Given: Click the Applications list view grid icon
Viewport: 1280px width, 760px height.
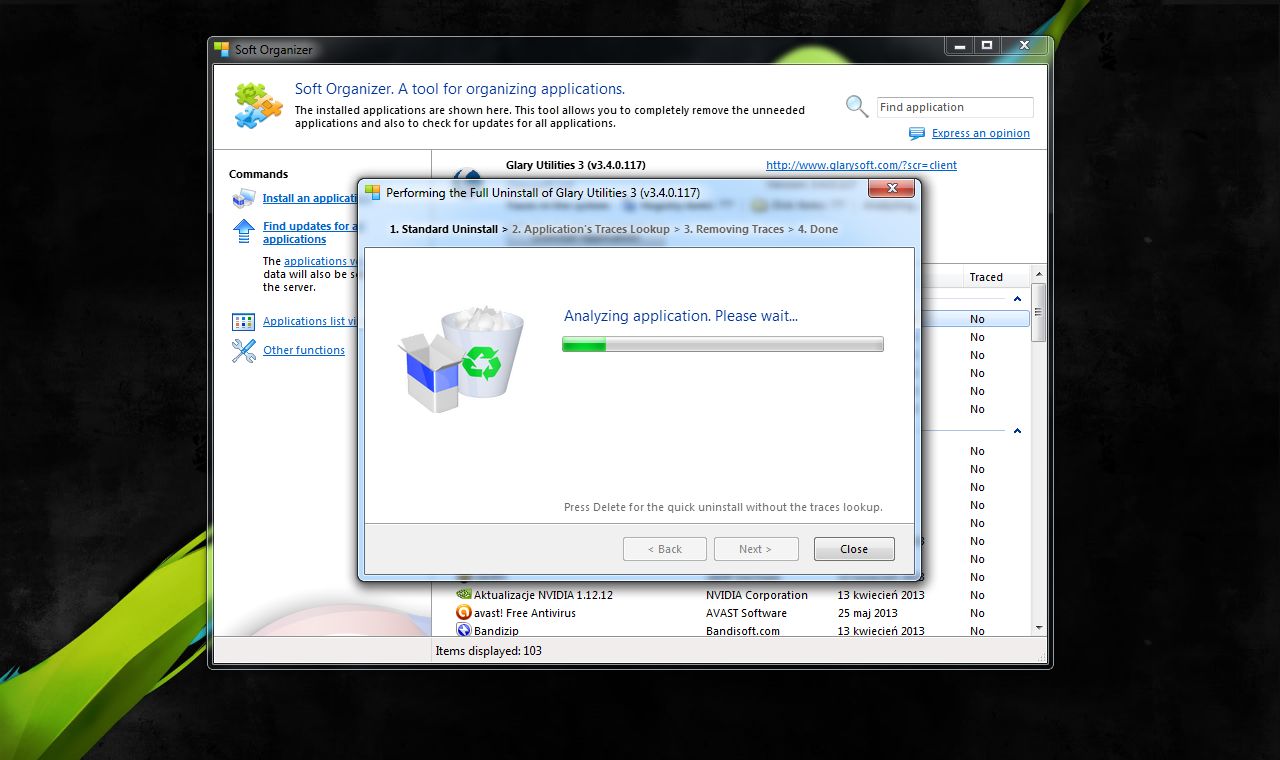Looking at the screenshot, I should (x=244, y=322).
